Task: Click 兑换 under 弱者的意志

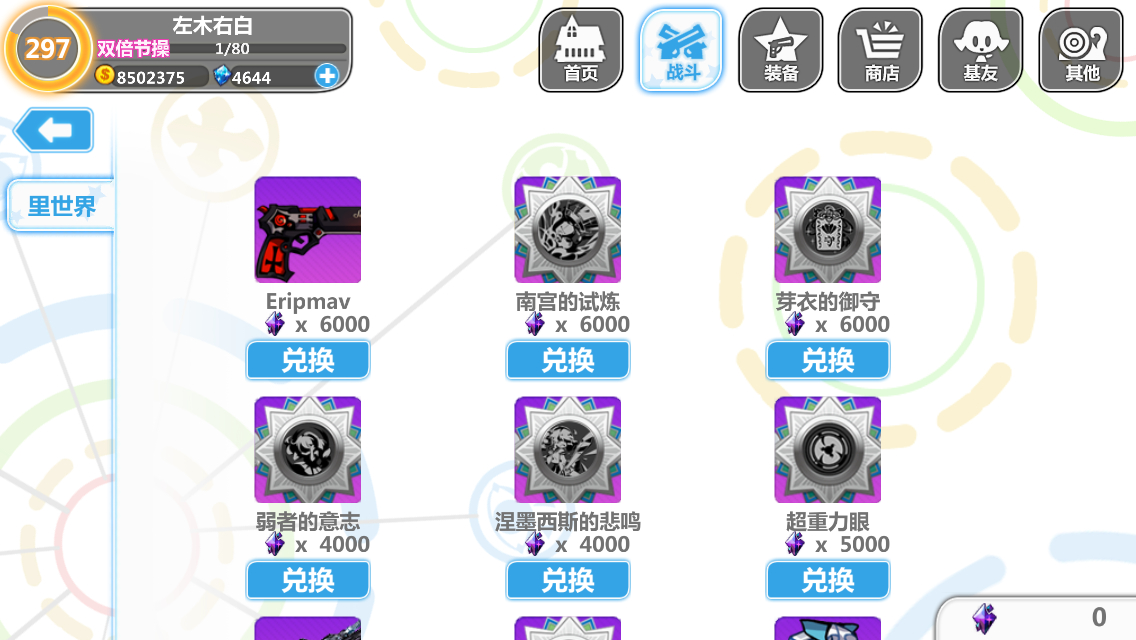Action: tap(308, 580)
